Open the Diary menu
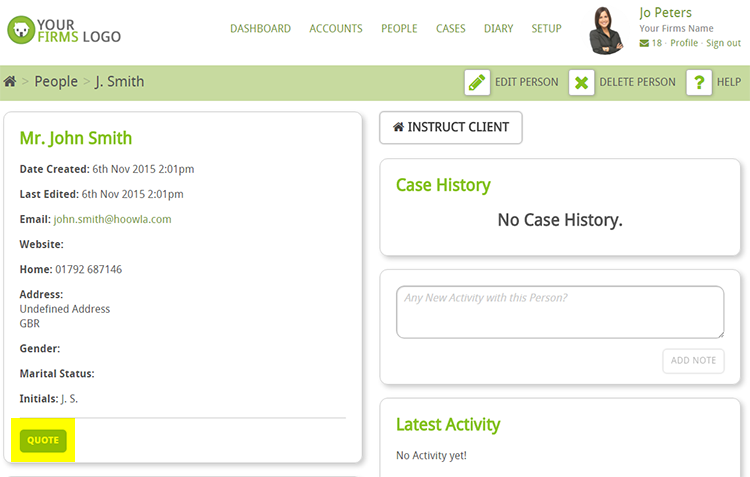This screenshot has width=750, height=477. click(498, 29)
